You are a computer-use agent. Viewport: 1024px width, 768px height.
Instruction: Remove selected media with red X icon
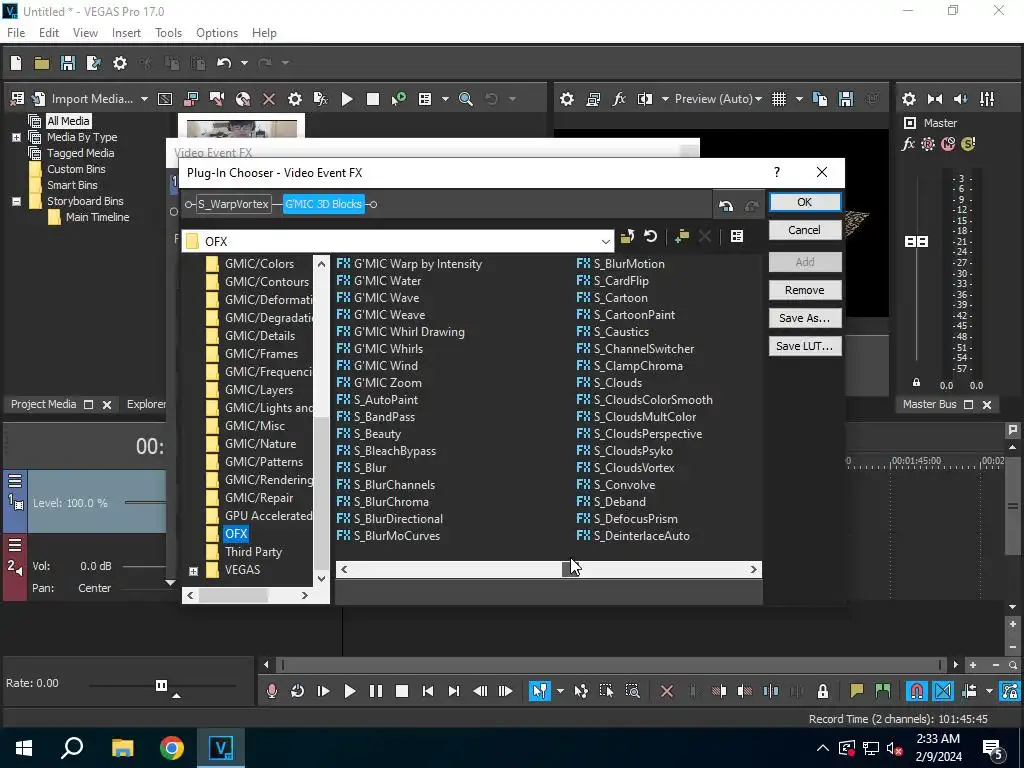click(268, 99)
